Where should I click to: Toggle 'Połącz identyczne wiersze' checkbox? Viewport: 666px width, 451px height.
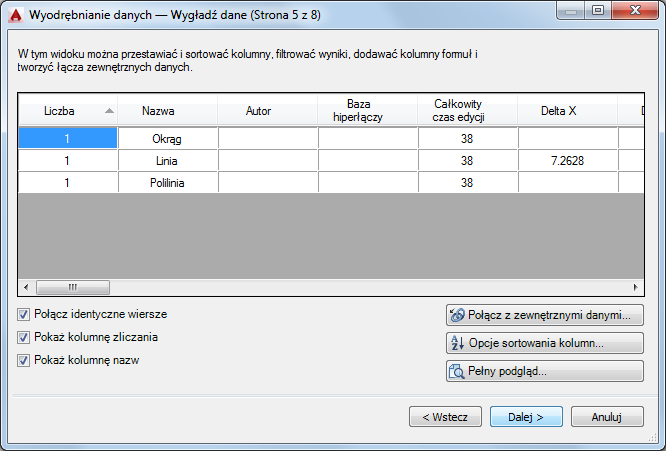pos(23,314)
